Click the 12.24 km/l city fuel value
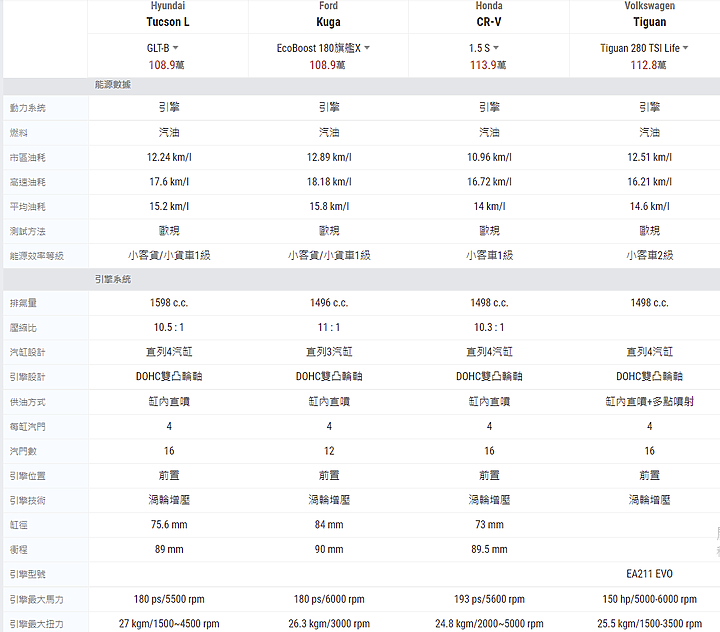The height and width of the screenshot is (632, 720). 169,158
